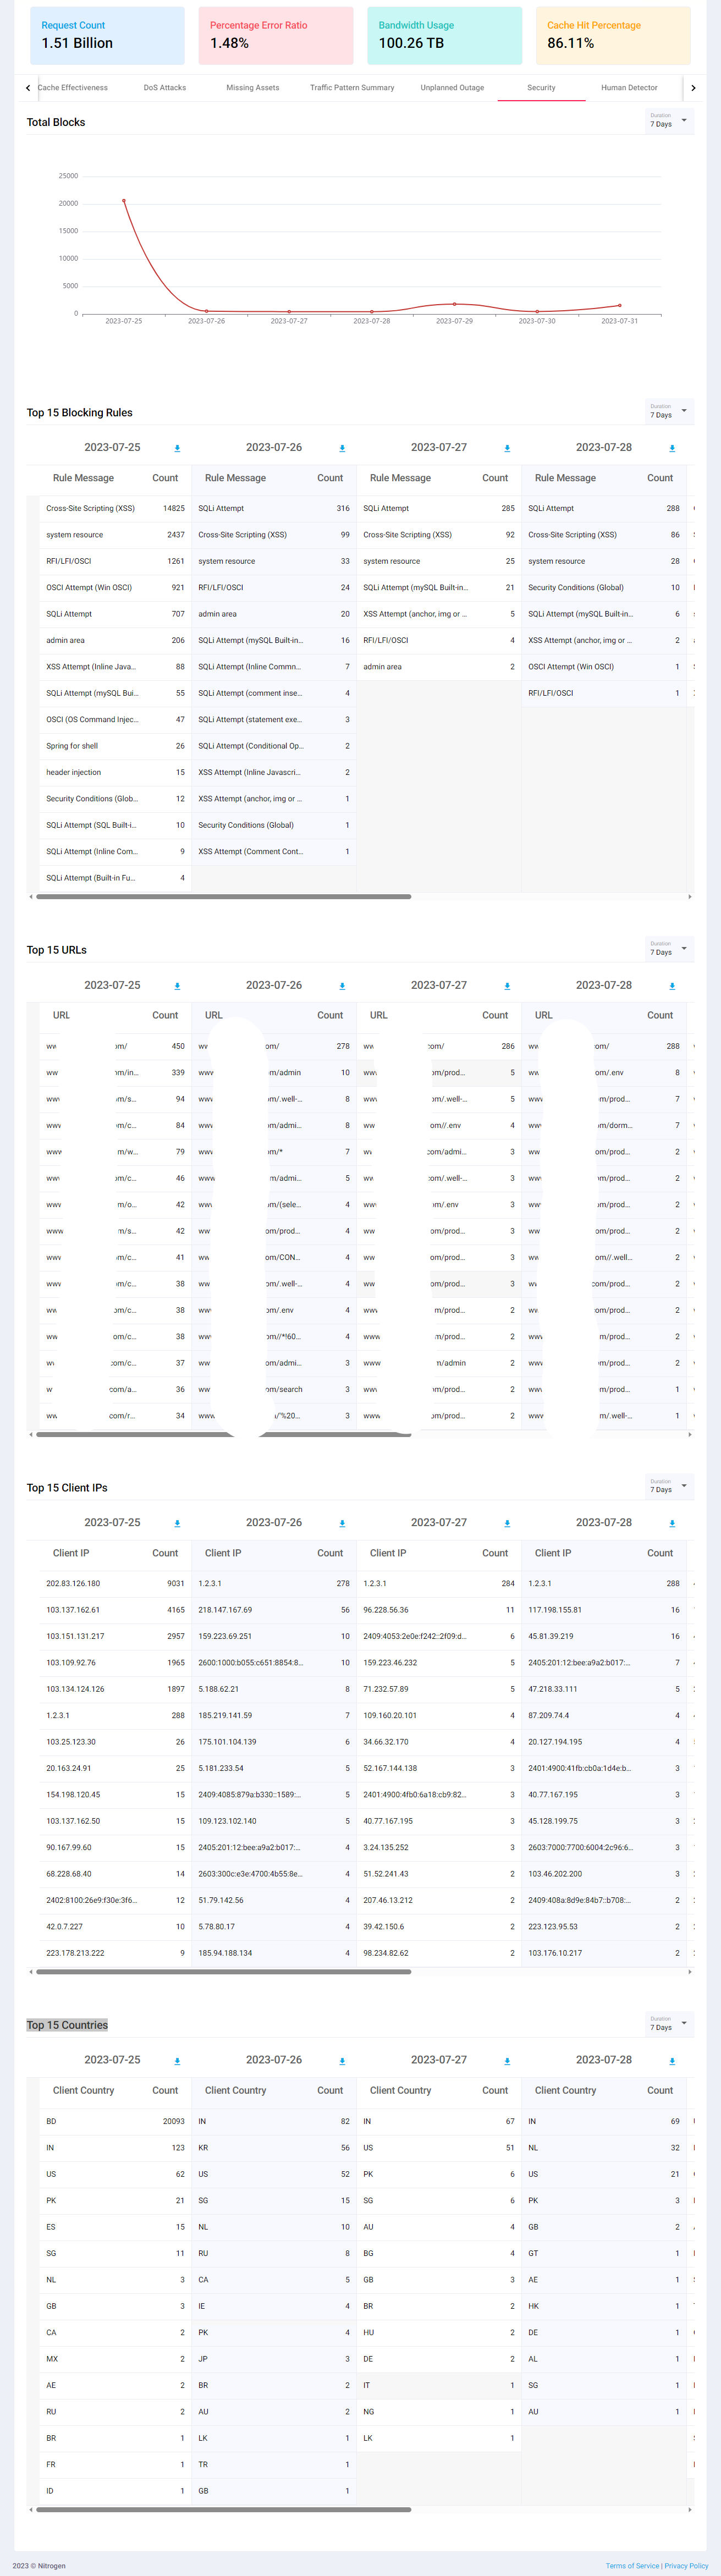The height and width of the screenshot is (2576, 721).
Task: Click the countries table horizontal scrollbar
Action: (223, 2509)
